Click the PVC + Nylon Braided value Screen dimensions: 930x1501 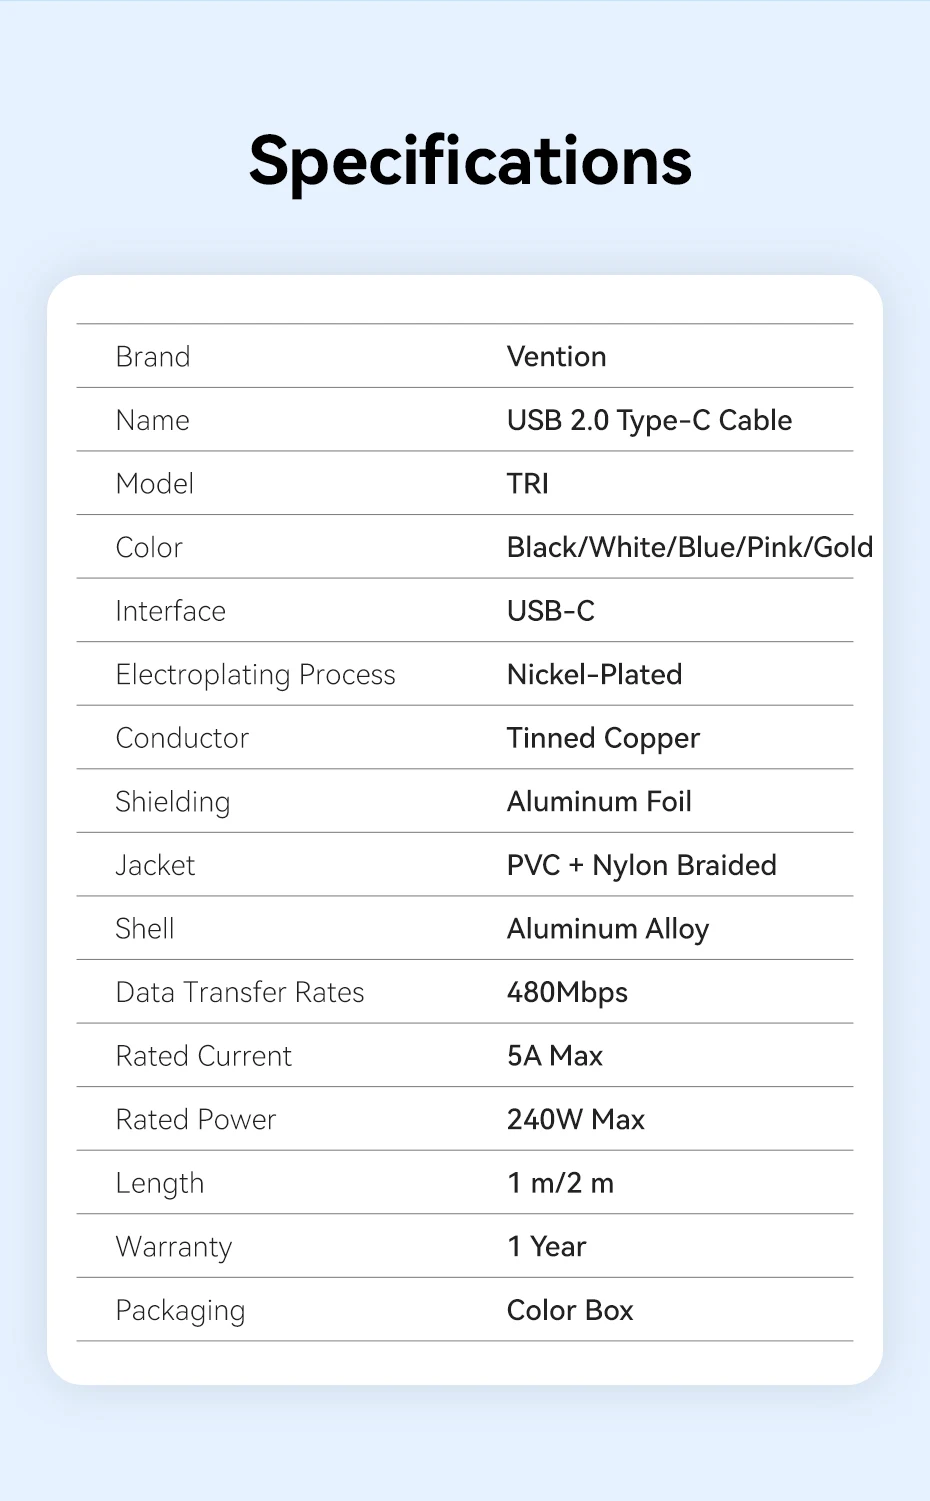point(641,865)
